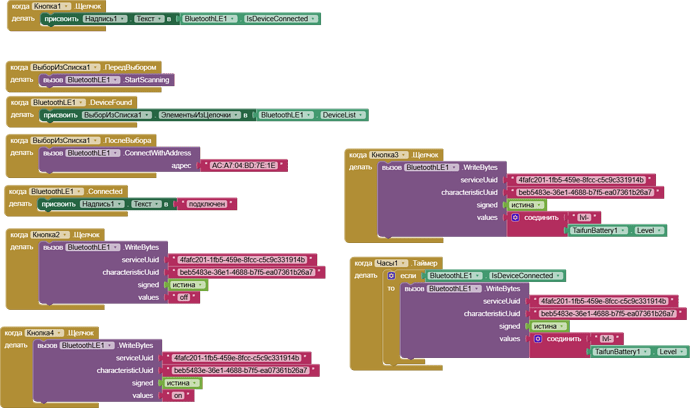Open Текст dropdown in Connected block

(146, 204)
